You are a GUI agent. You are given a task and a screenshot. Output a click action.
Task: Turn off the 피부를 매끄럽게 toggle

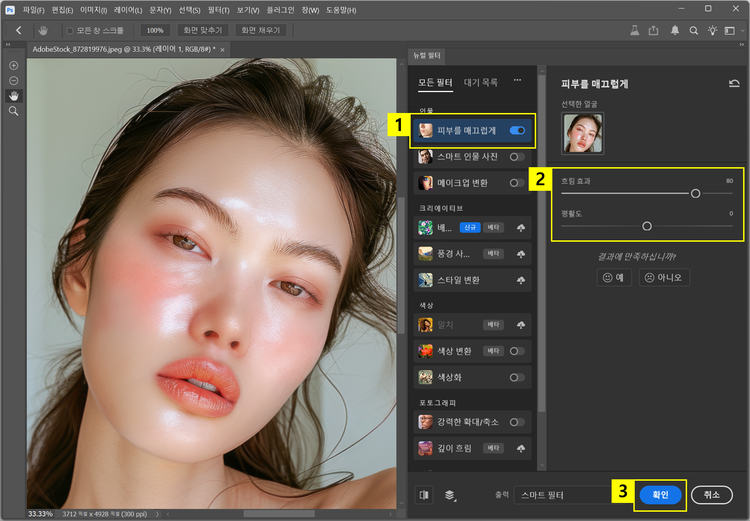pos(517,131)
